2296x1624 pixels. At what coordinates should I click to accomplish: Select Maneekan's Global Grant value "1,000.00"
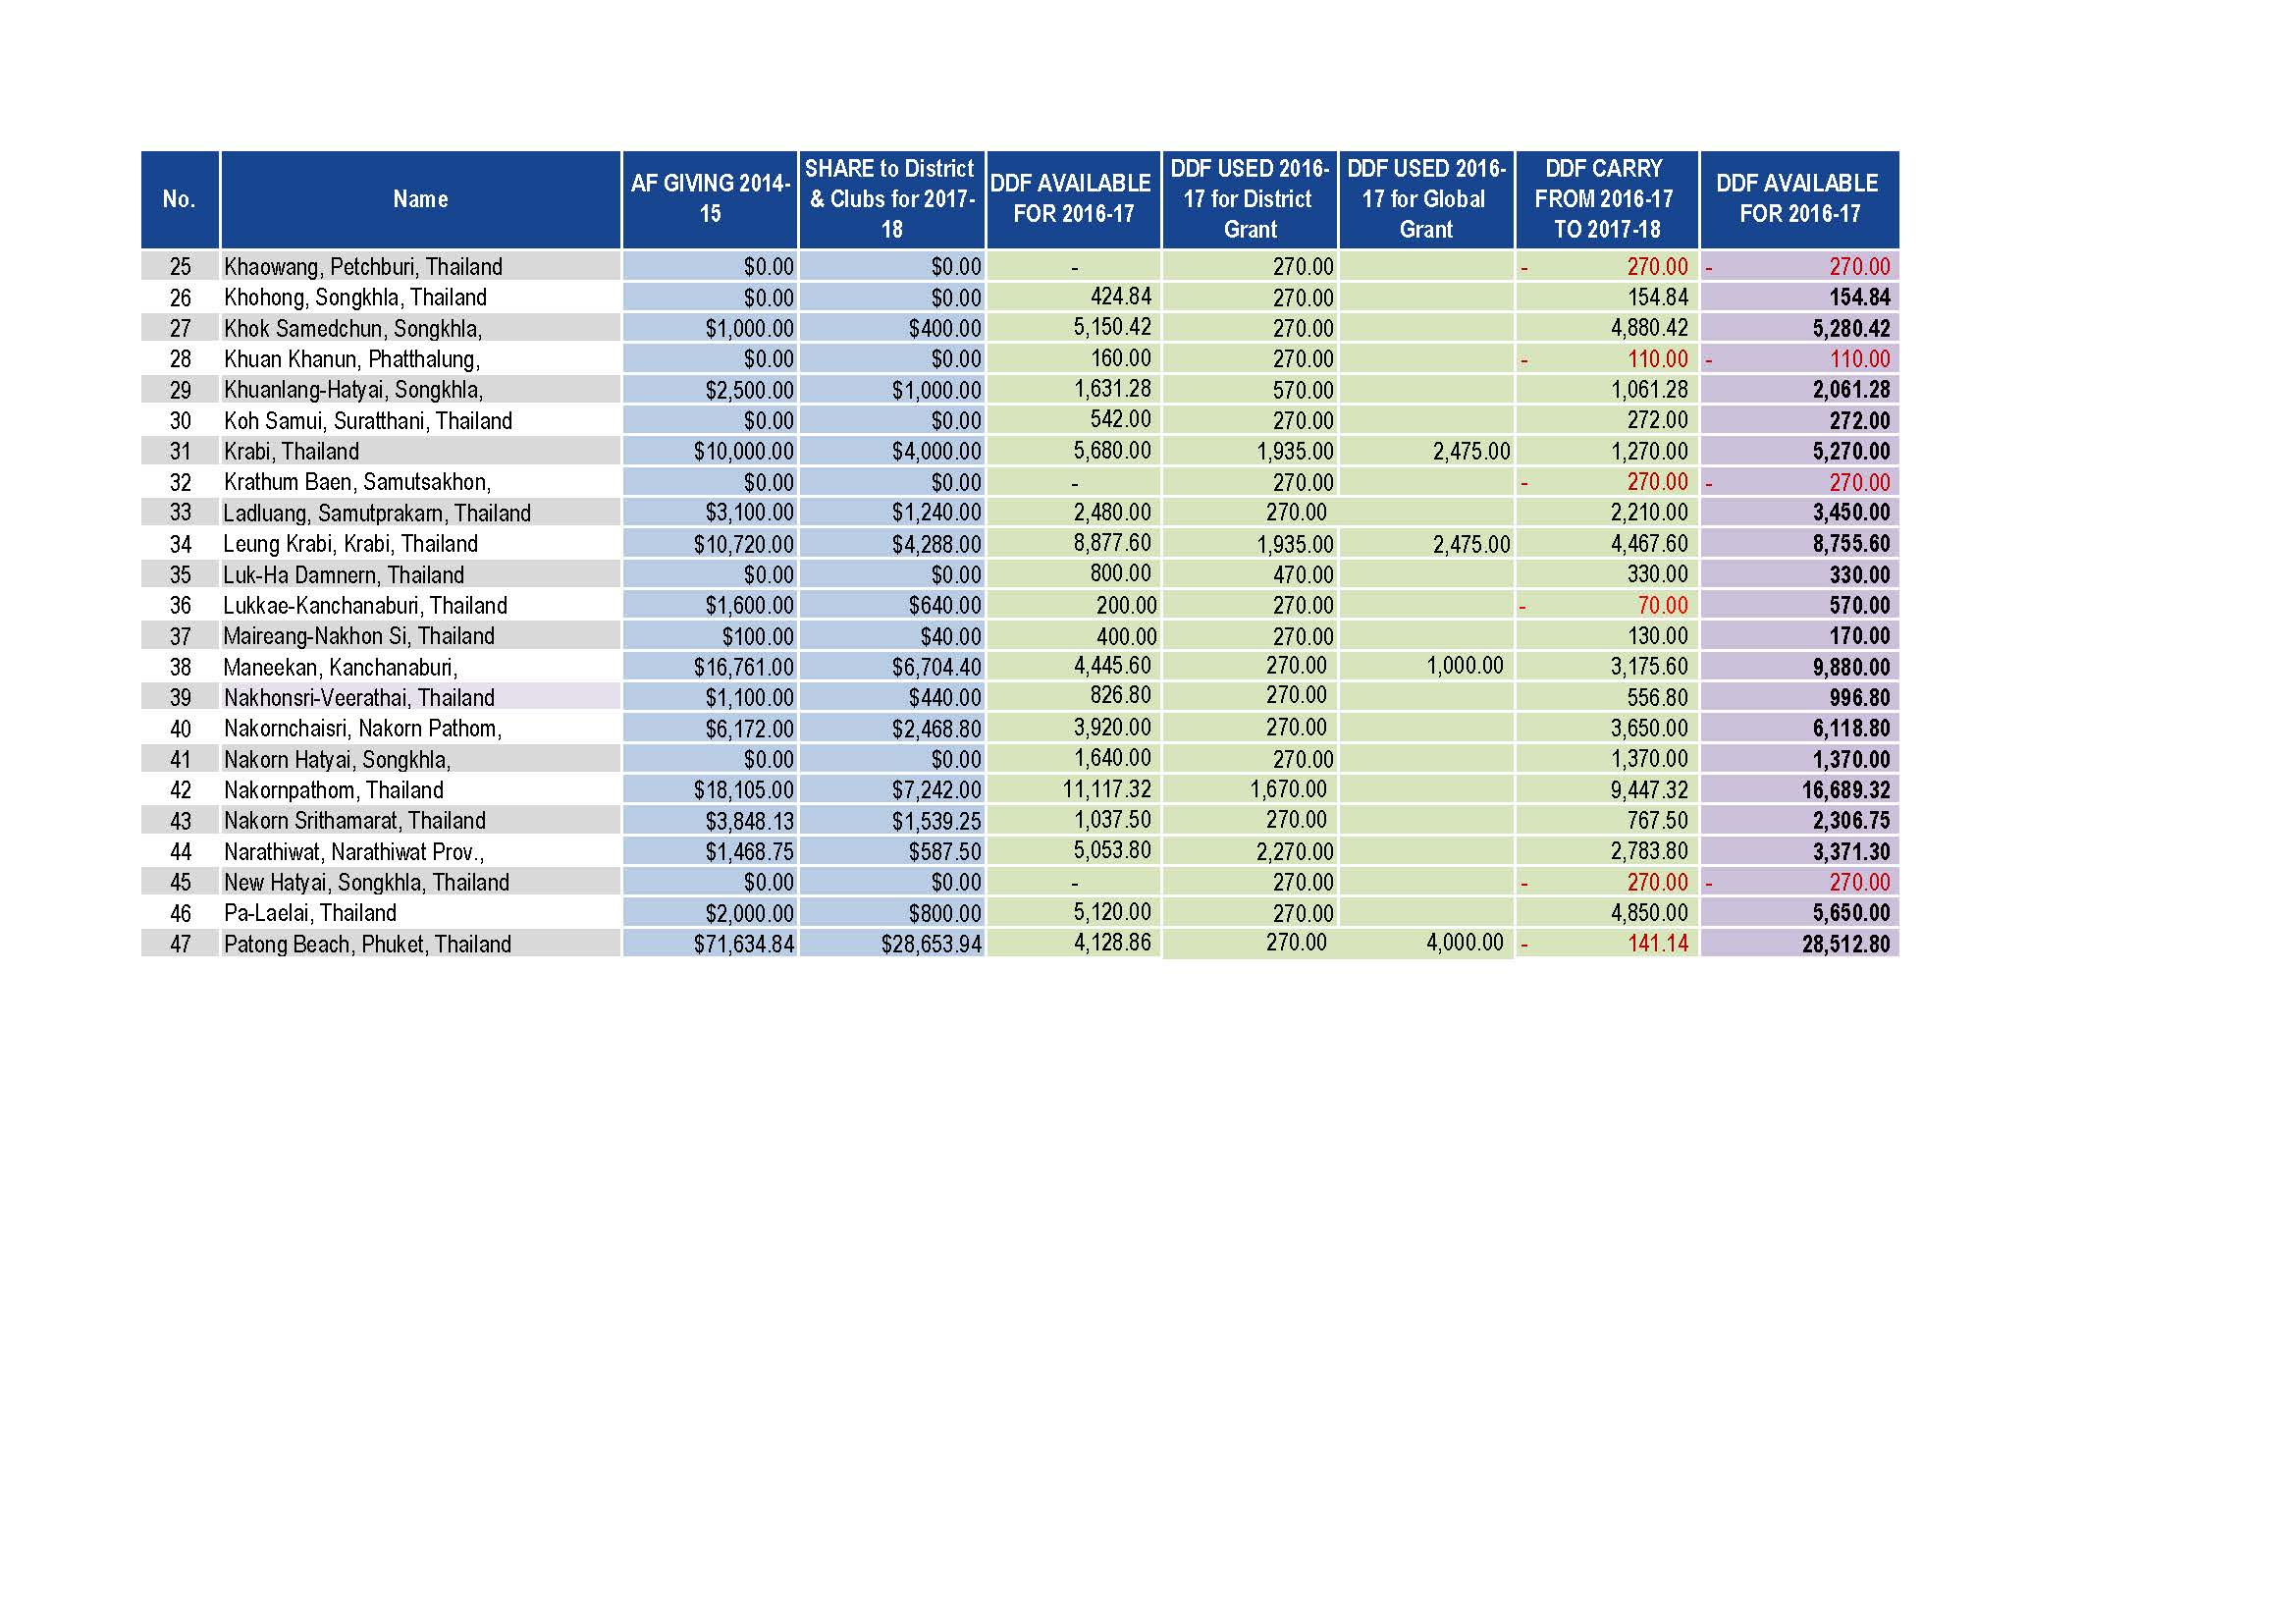coord(1465,665)
